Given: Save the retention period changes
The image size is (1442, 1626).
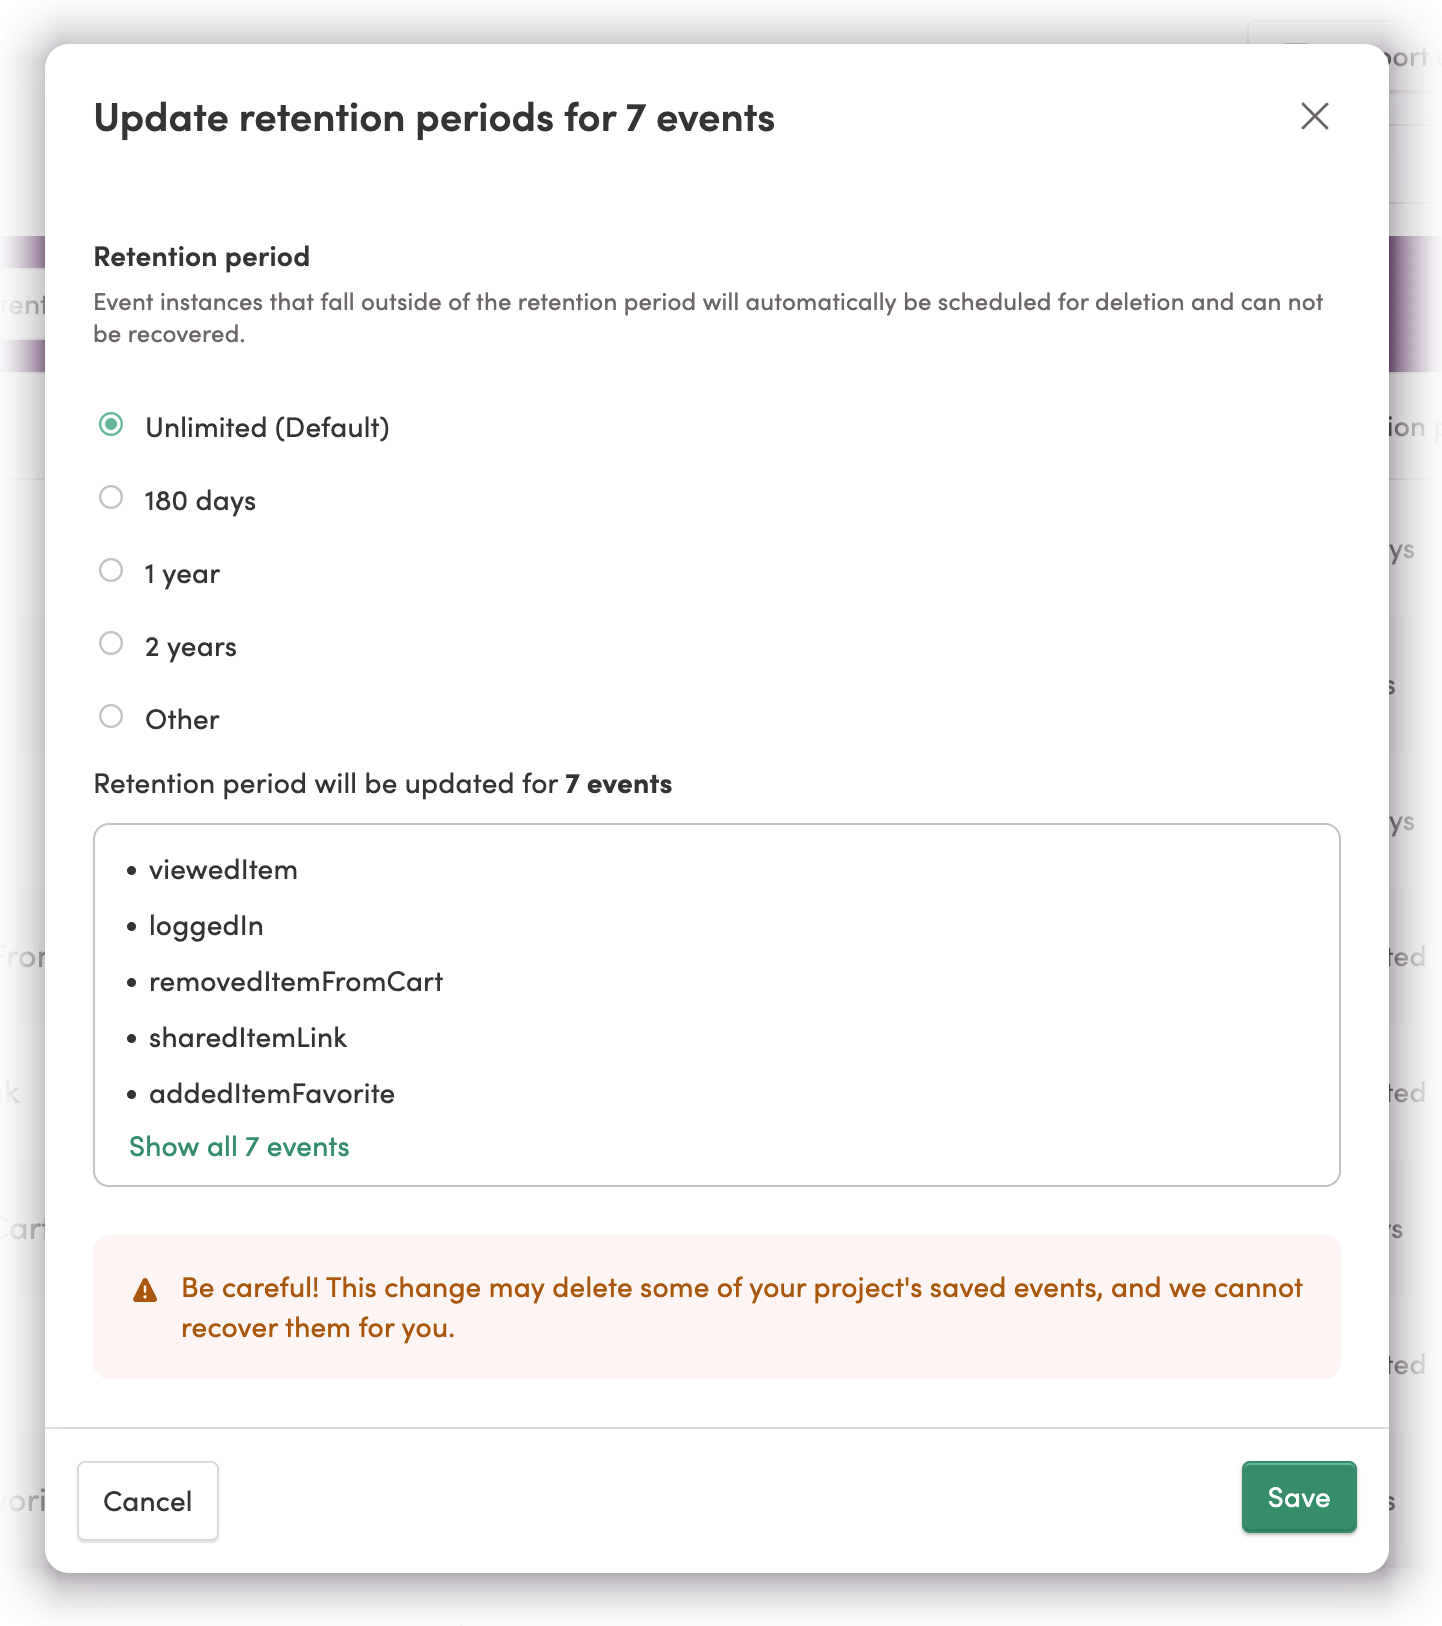Looking at the screenshot, I should point(1298,1497).
